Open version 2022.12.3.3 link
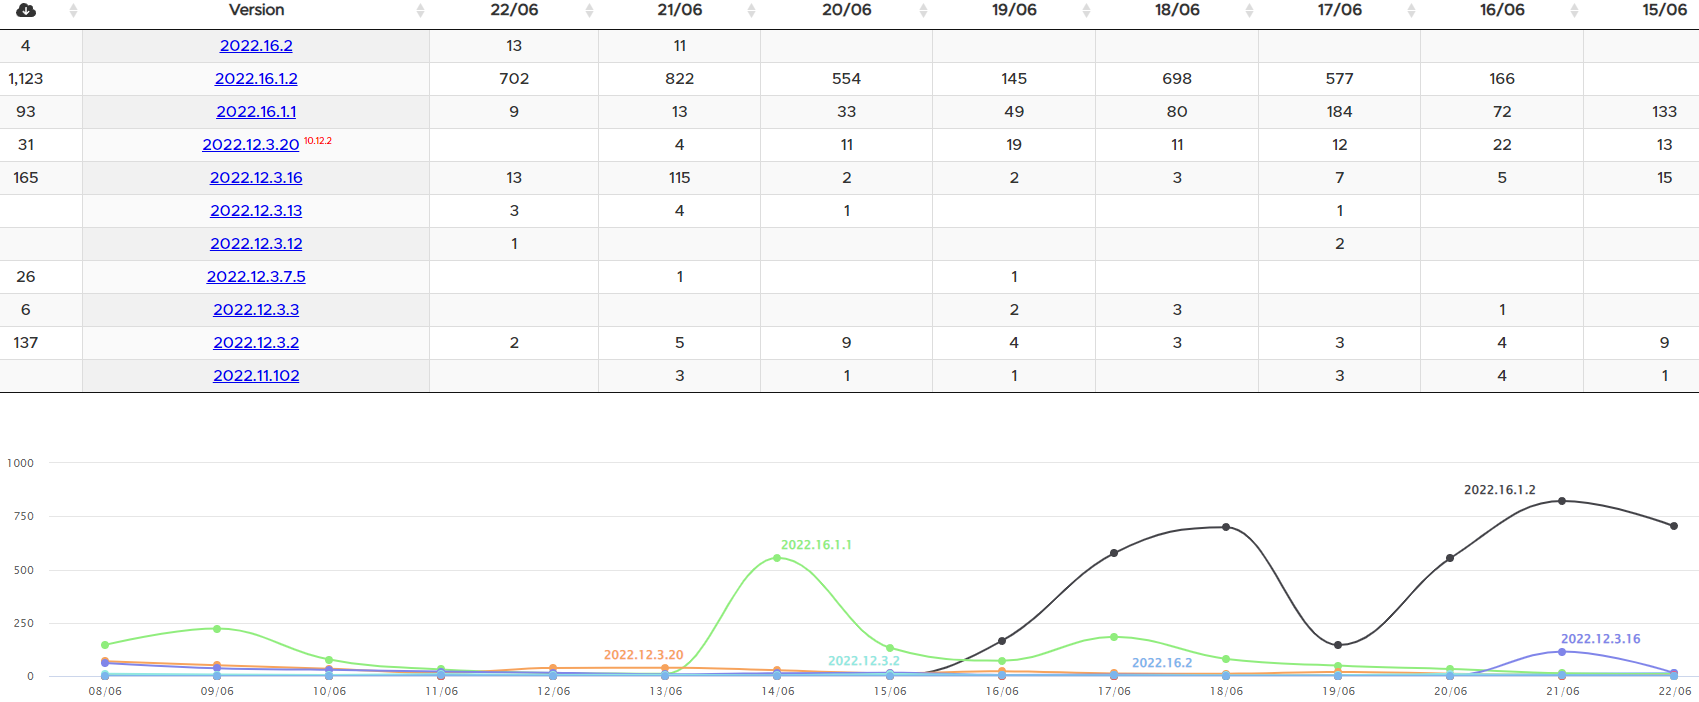This screenshot has height=702, width=1699. 256,310
